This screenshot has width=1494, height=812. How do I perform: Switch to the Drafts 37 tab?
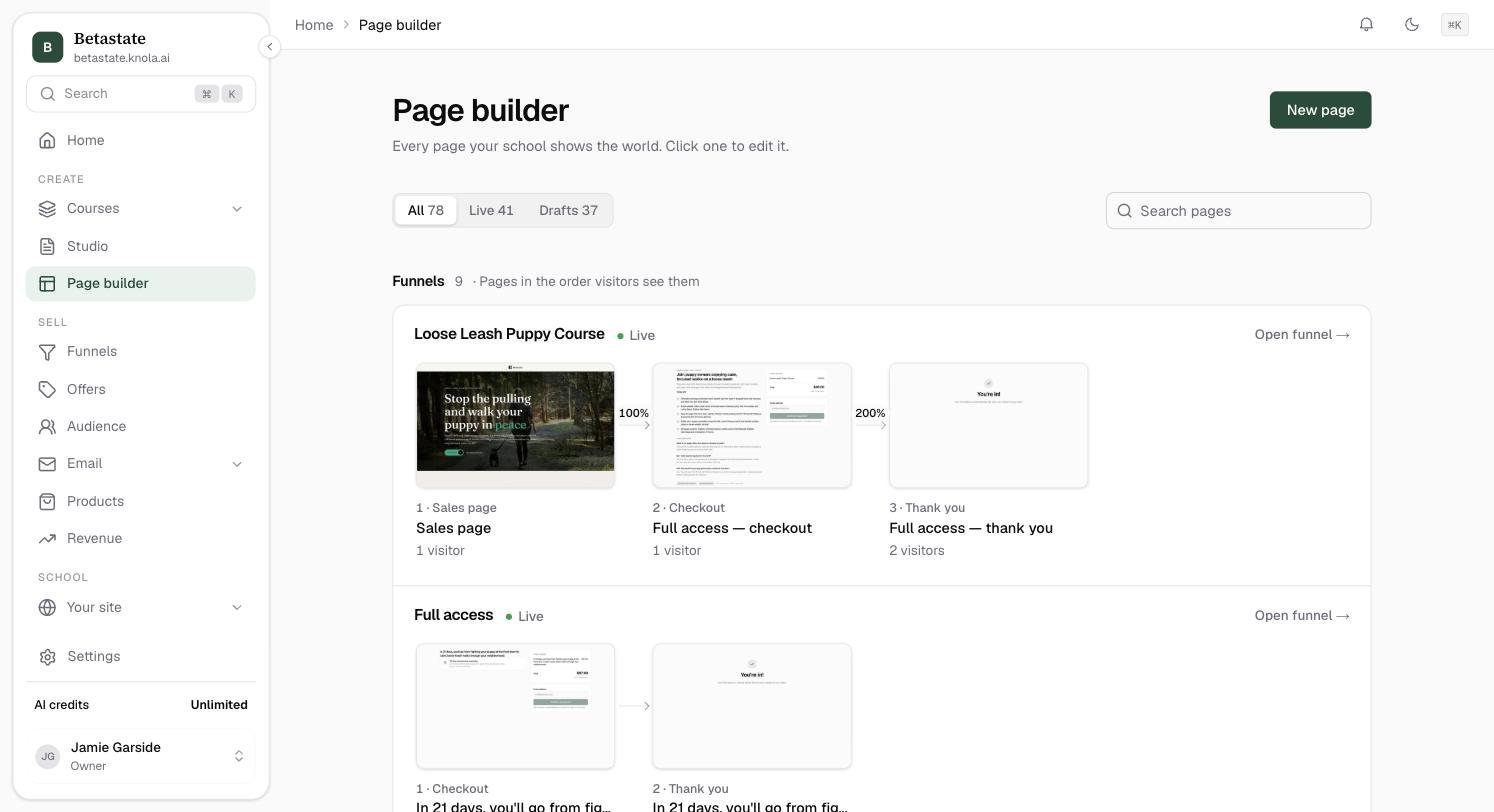(568, 211)
